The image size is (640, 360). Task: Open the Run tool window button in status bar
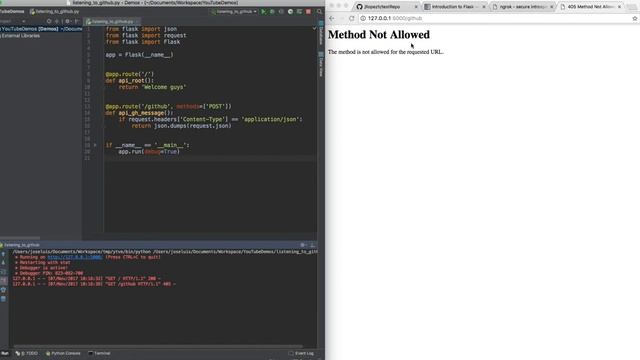click(4, 353)
